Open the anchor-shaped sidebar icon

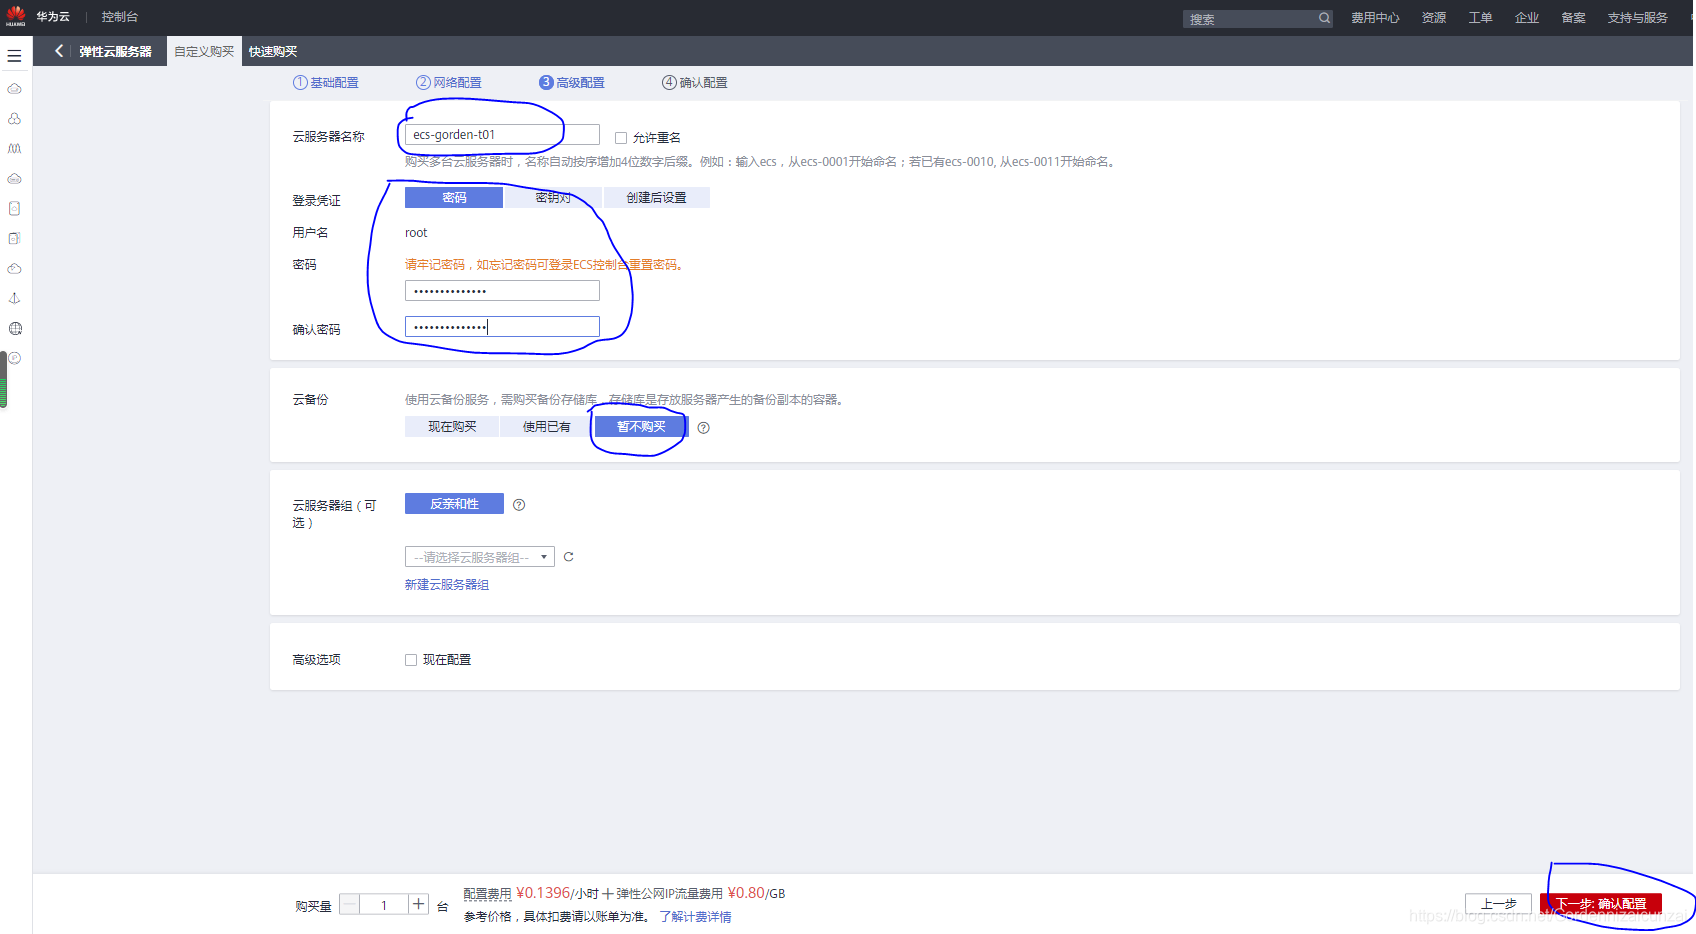pos(15,299)
